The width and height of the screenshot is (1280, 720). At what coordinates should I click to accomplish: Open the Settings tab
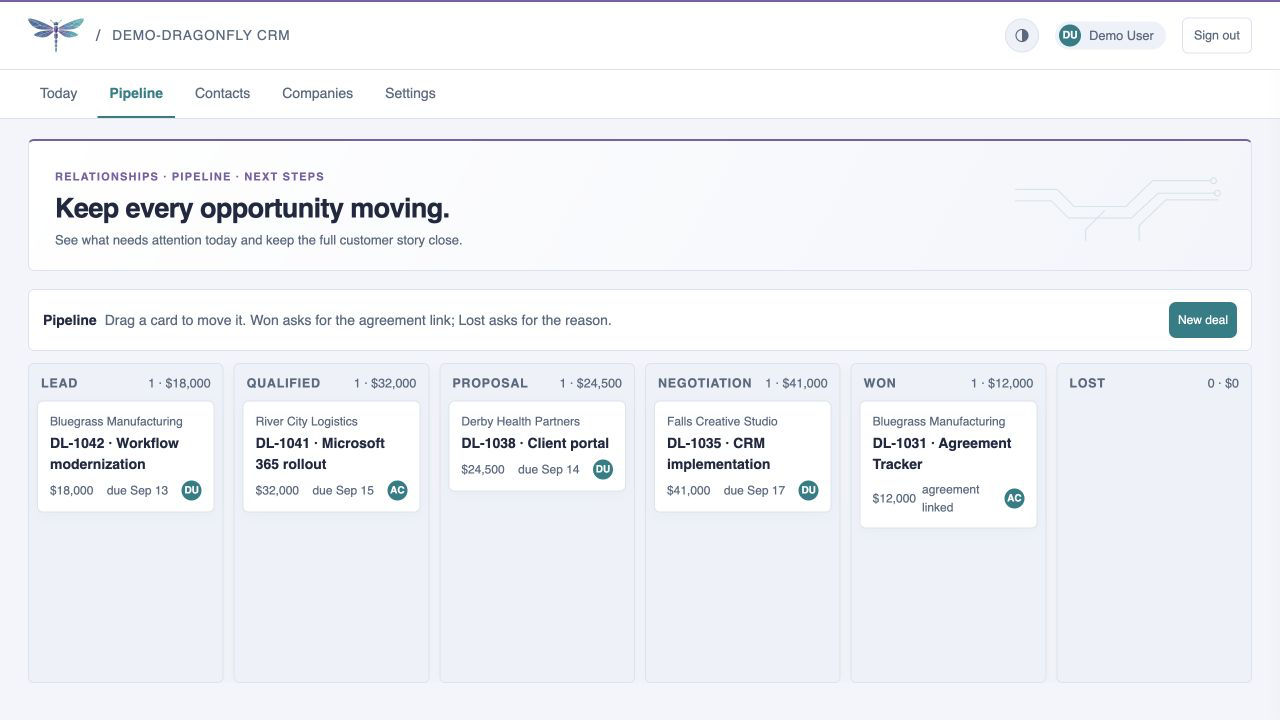[410, 93]
